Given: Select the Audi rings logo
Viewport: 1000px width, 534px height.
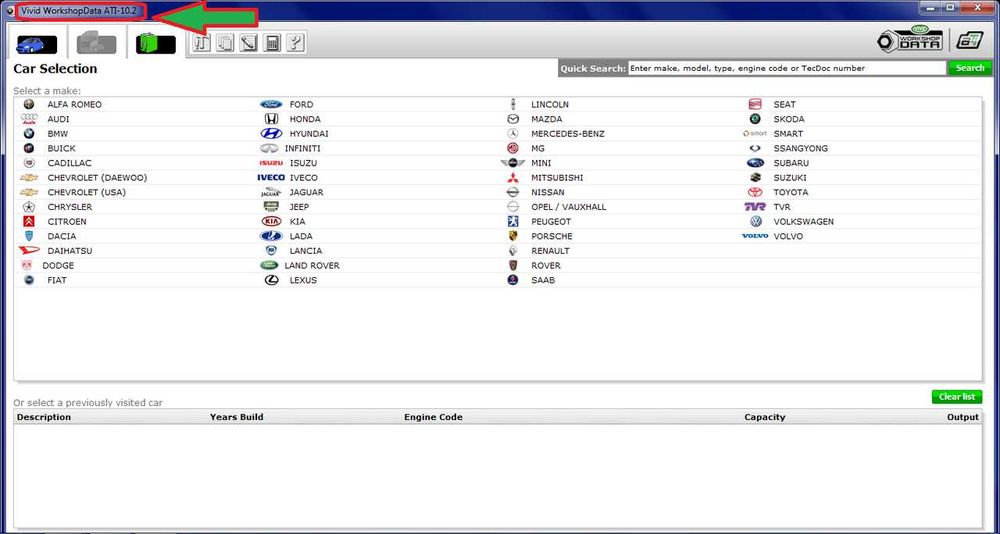Looking at the screenshot, I should coord(29,119).
